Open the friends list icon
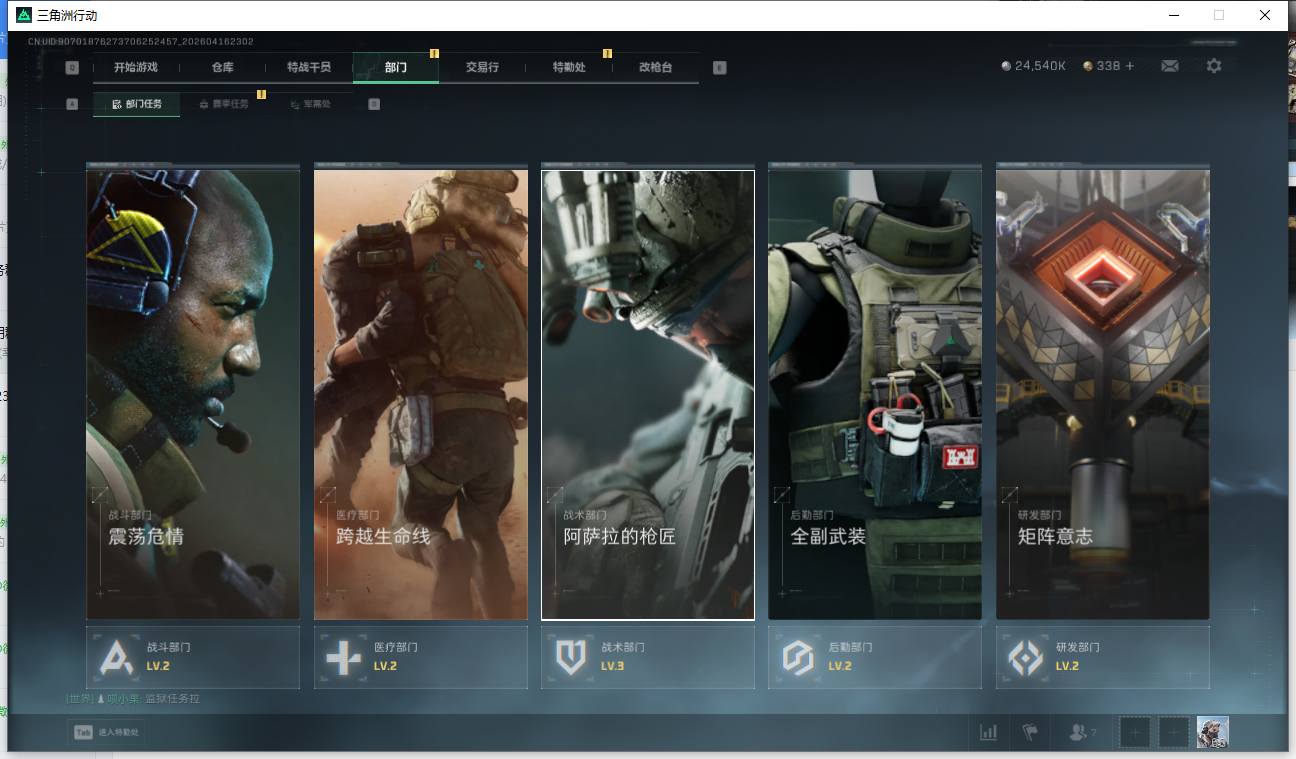This screenshot has height=759, width=1296. point(1081,733)
